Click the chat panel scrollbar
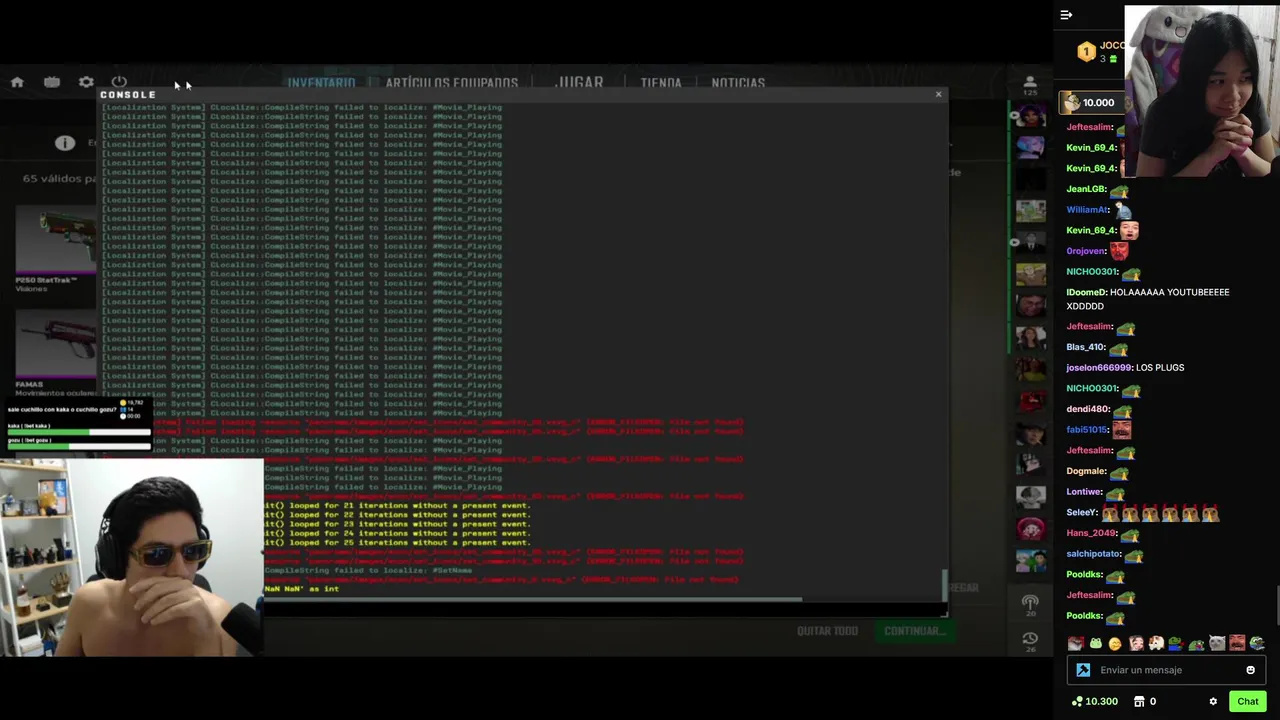The width and height of the screenshot is (1280, 720). pyautogui.click(x=1277, y=605)
